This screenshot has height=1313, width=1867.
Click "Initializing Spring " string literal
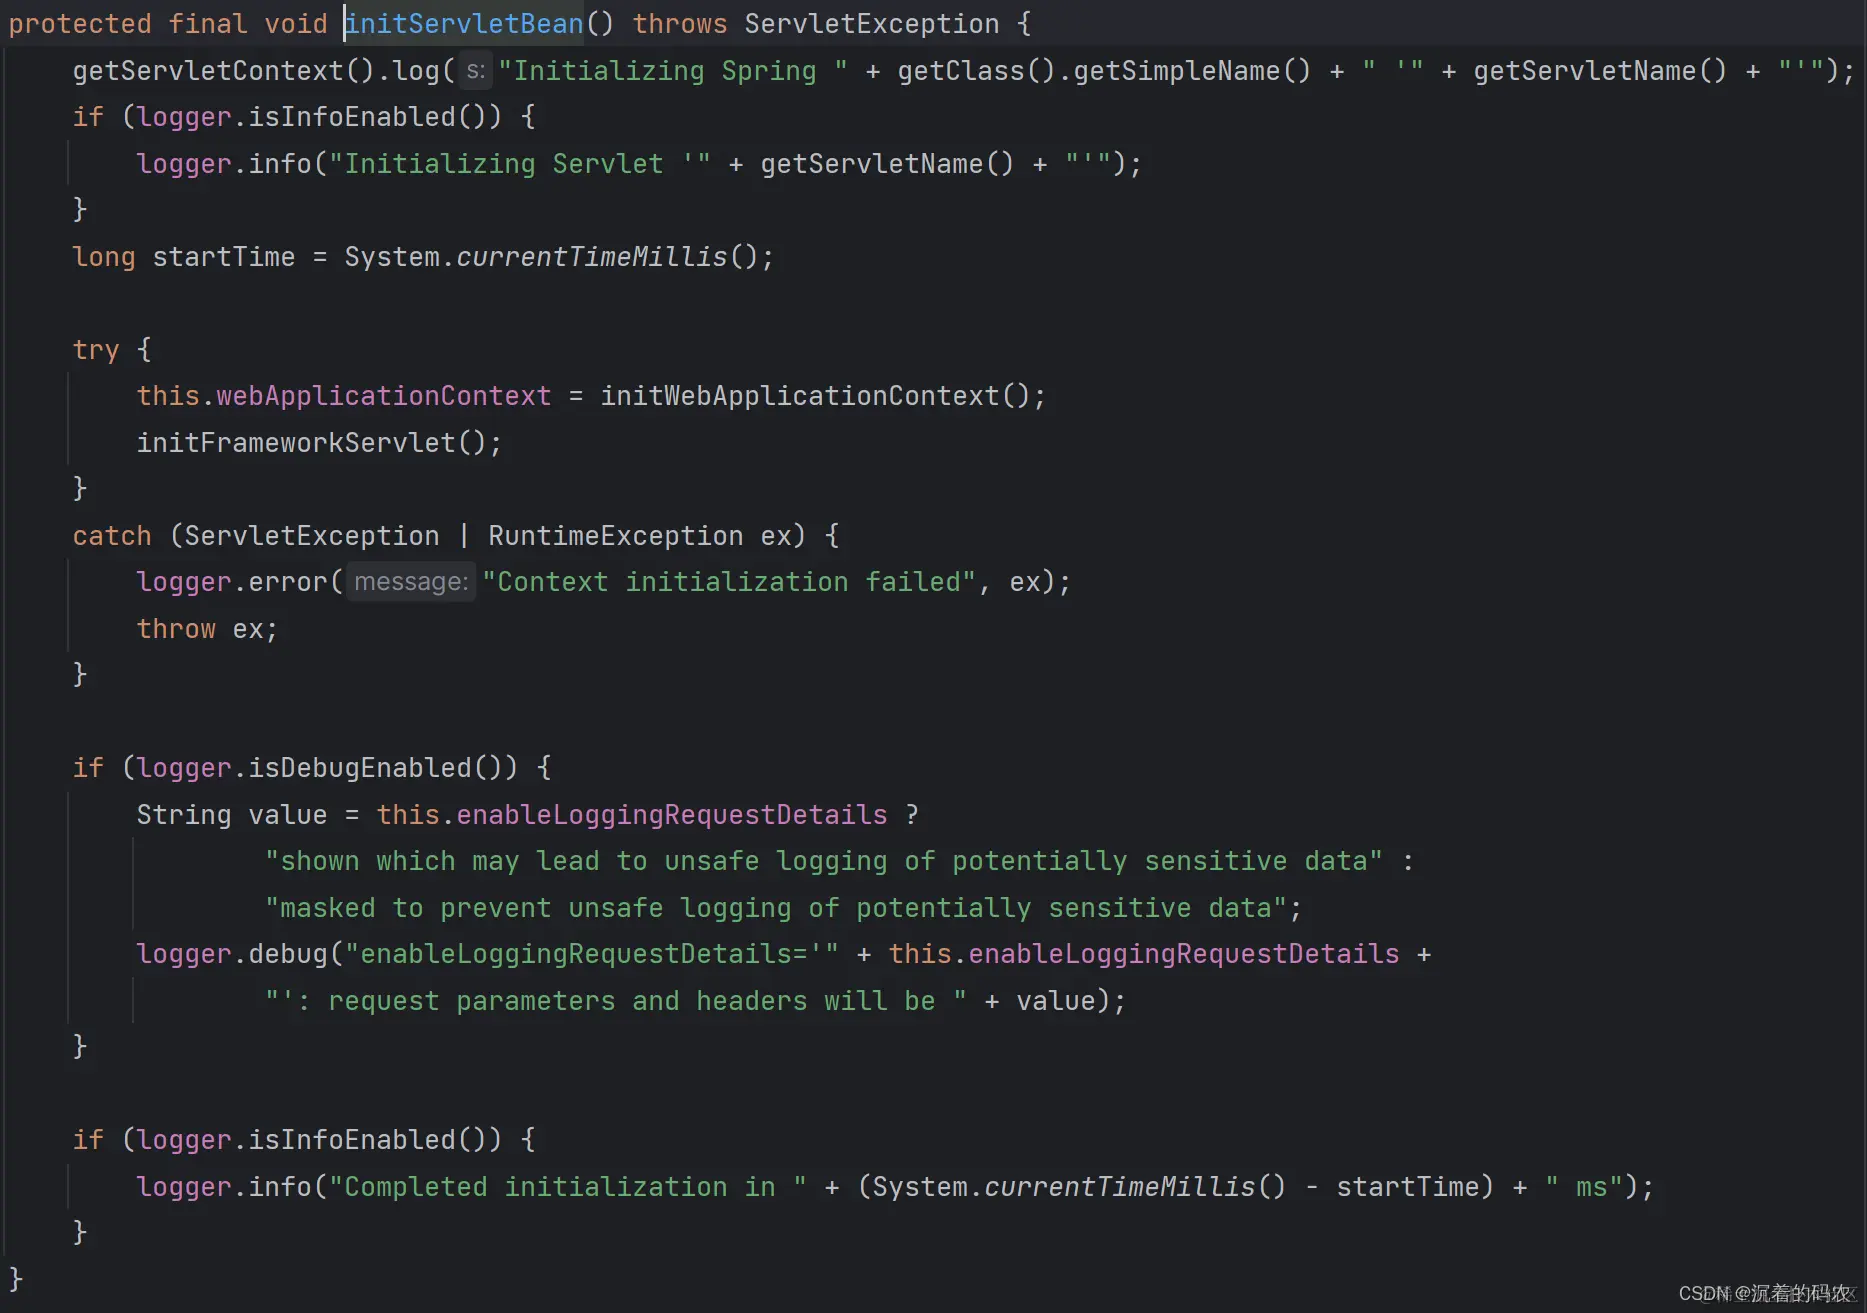[673, 71]
